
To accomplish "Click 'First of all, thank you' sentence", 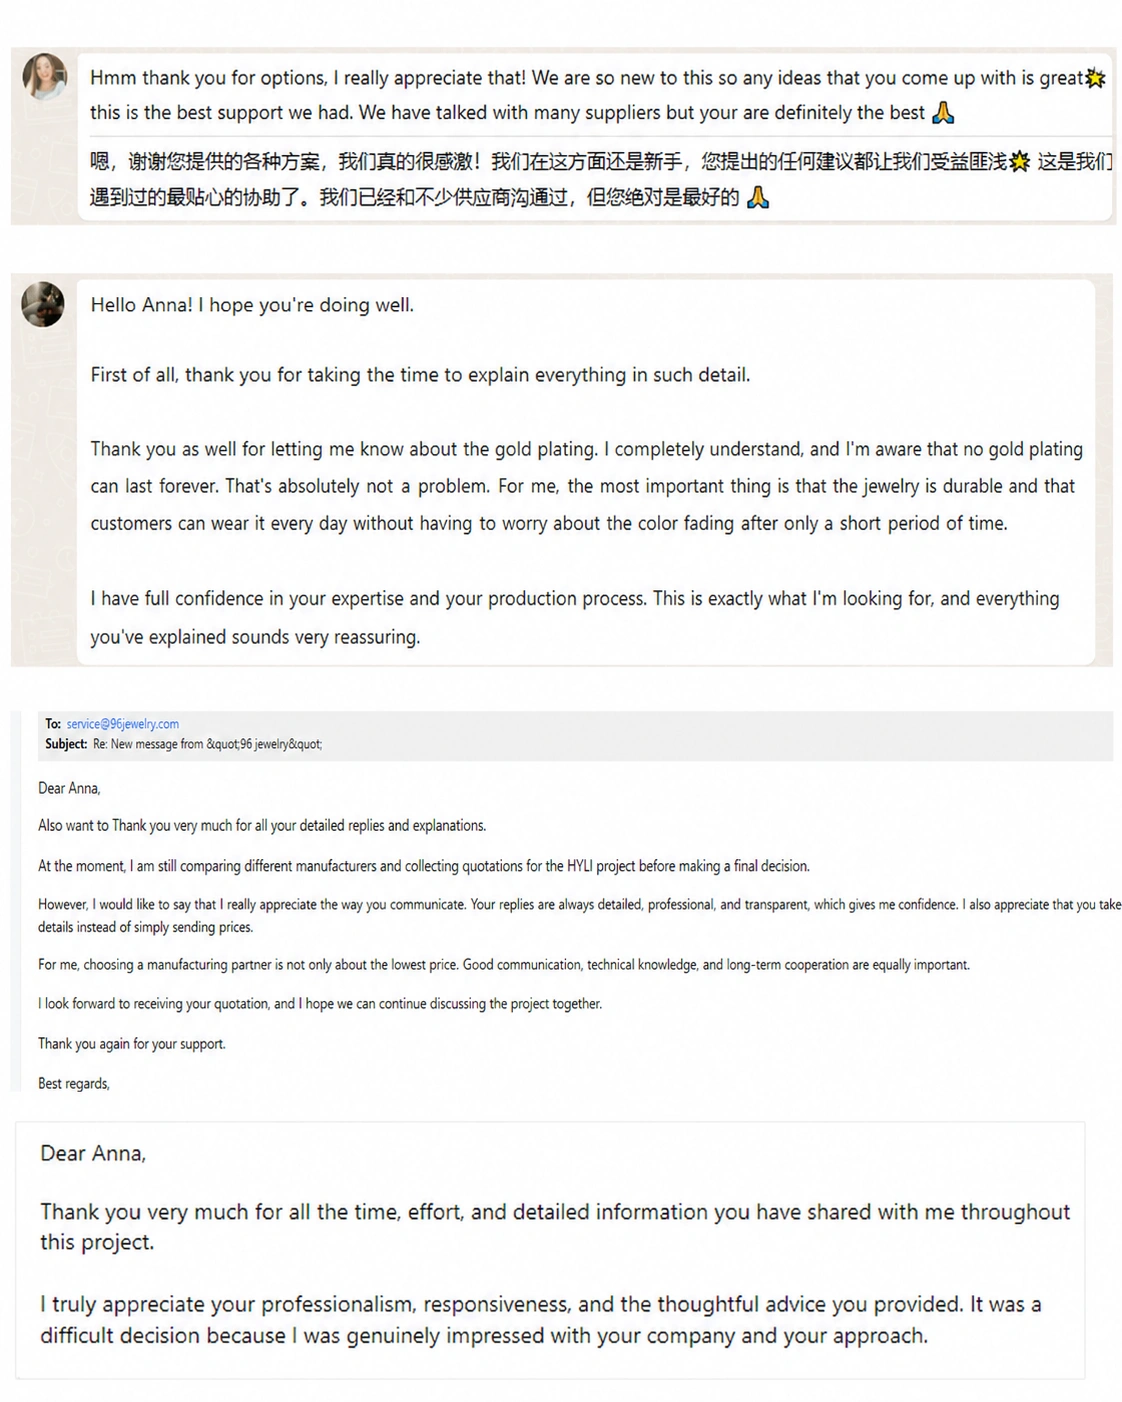I will point(420,375).
